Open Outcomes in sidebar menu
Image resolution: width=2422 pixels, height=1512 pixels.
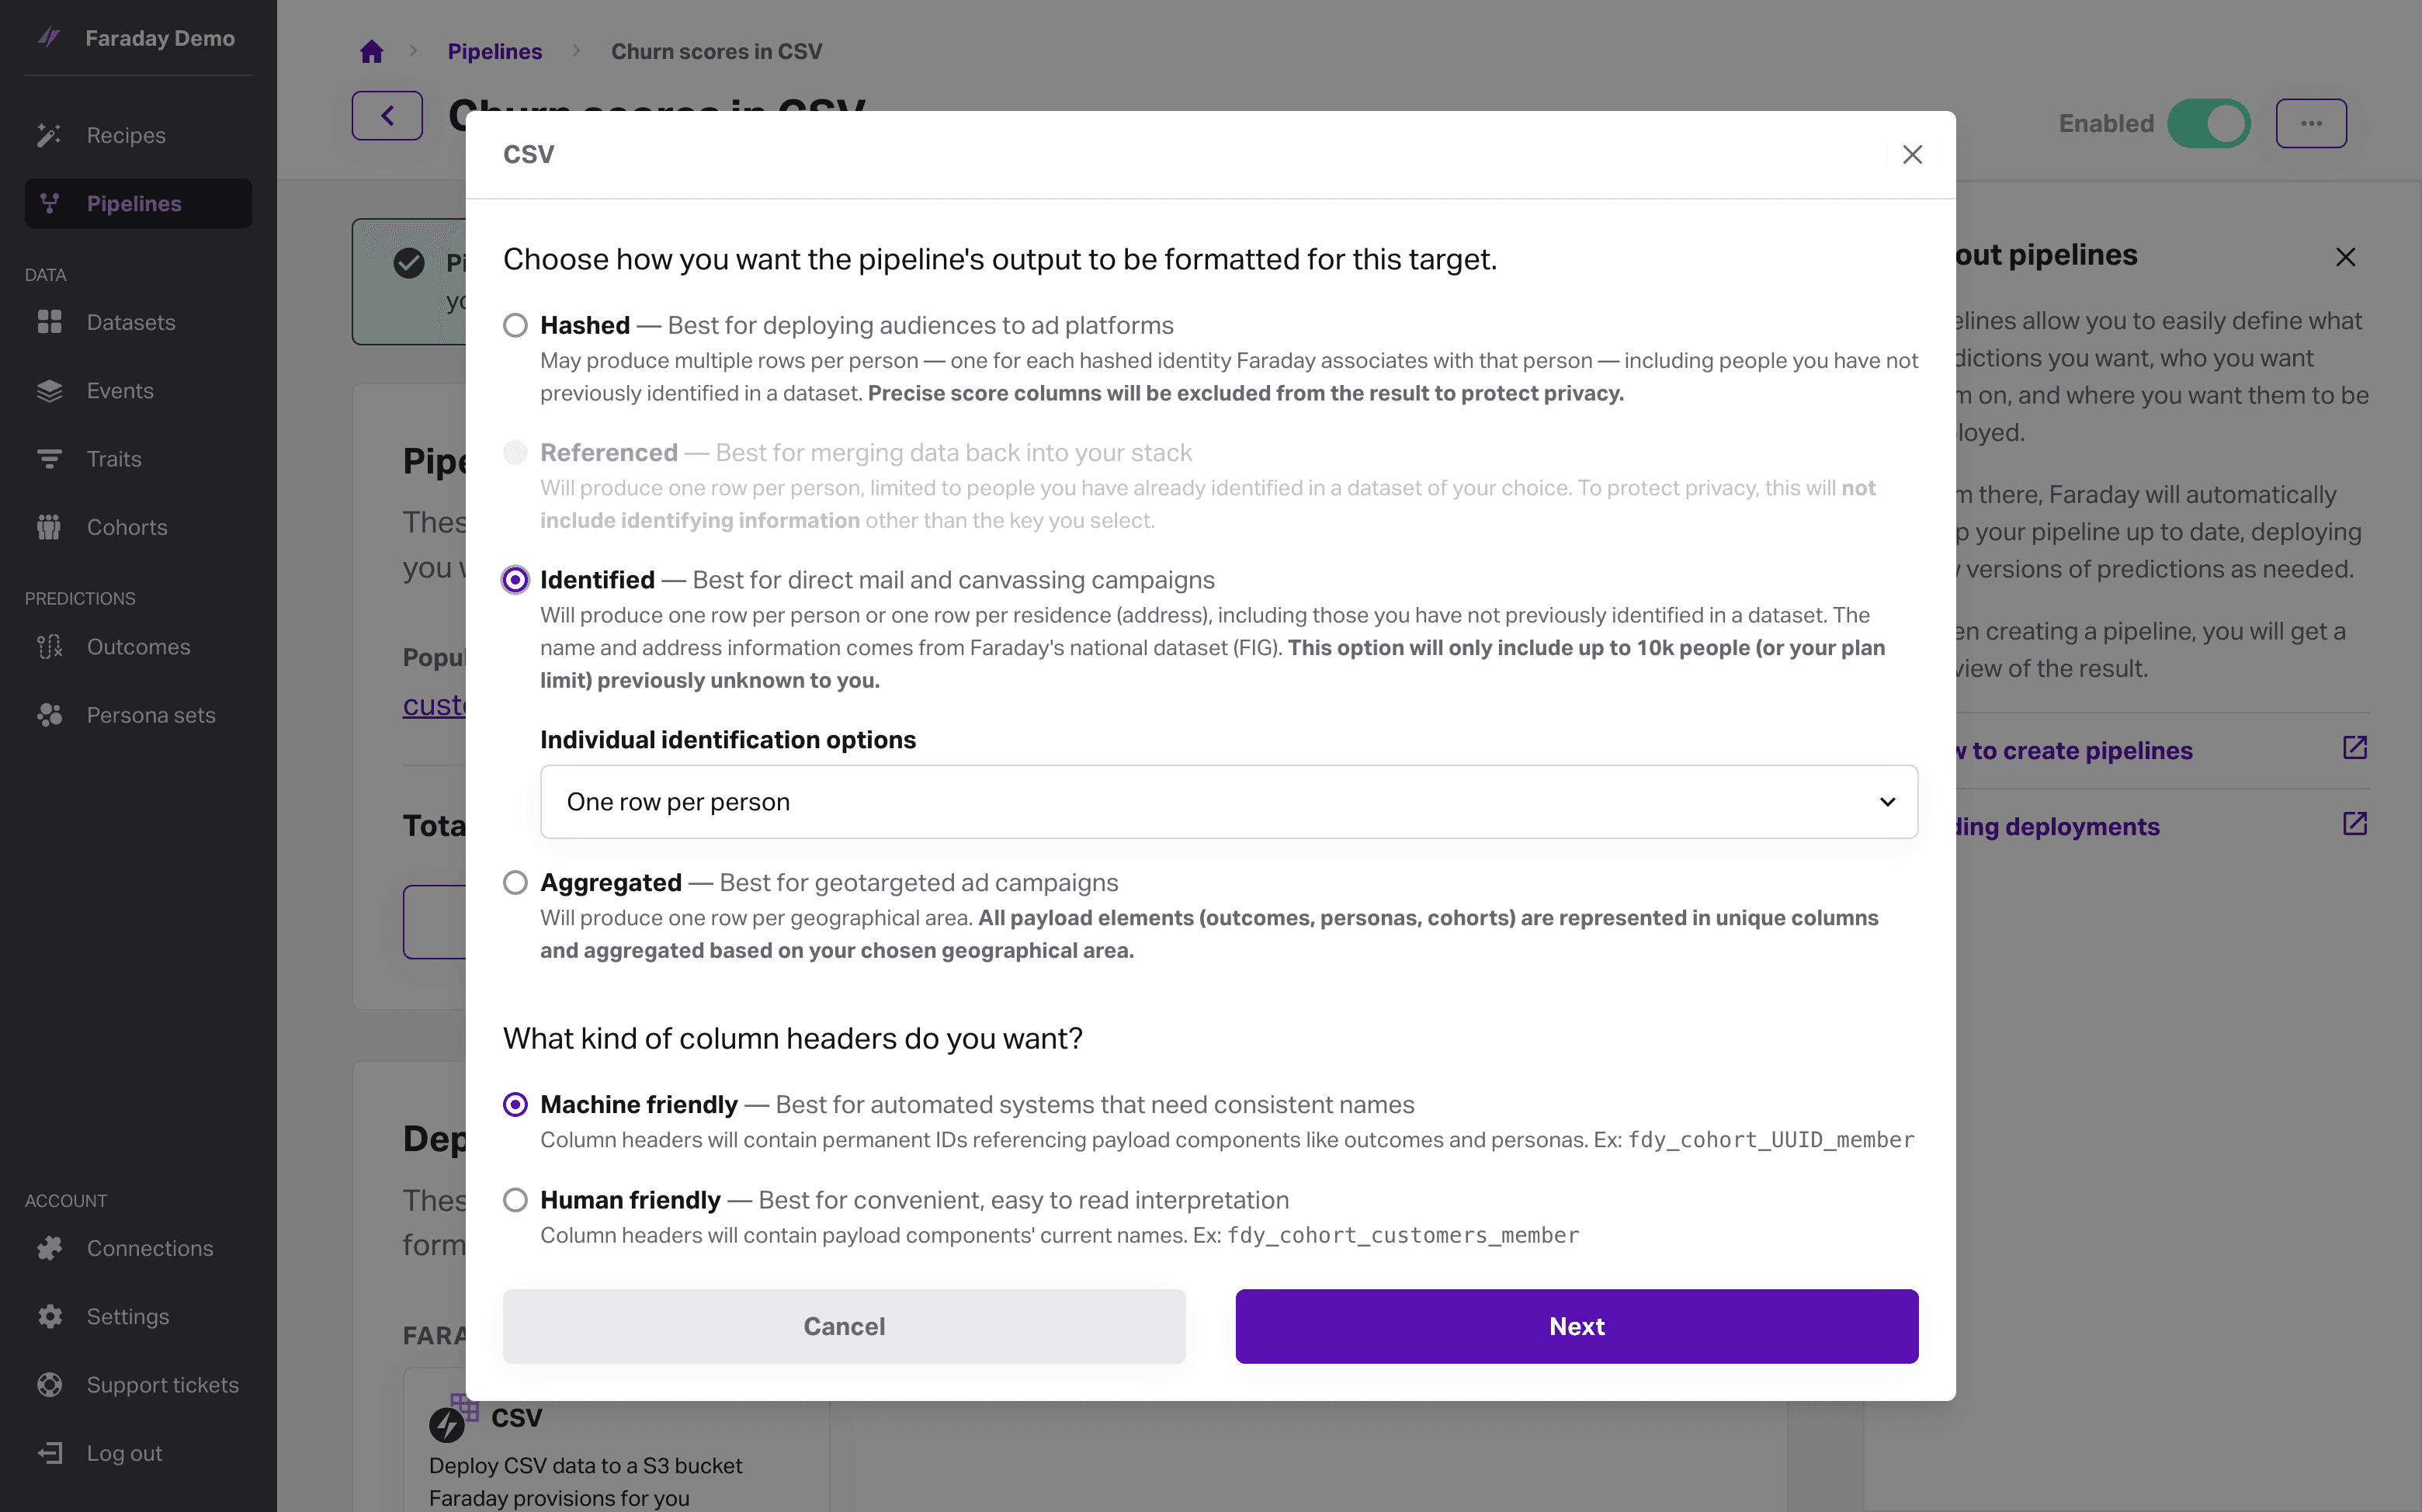click(x=138, y=647)
